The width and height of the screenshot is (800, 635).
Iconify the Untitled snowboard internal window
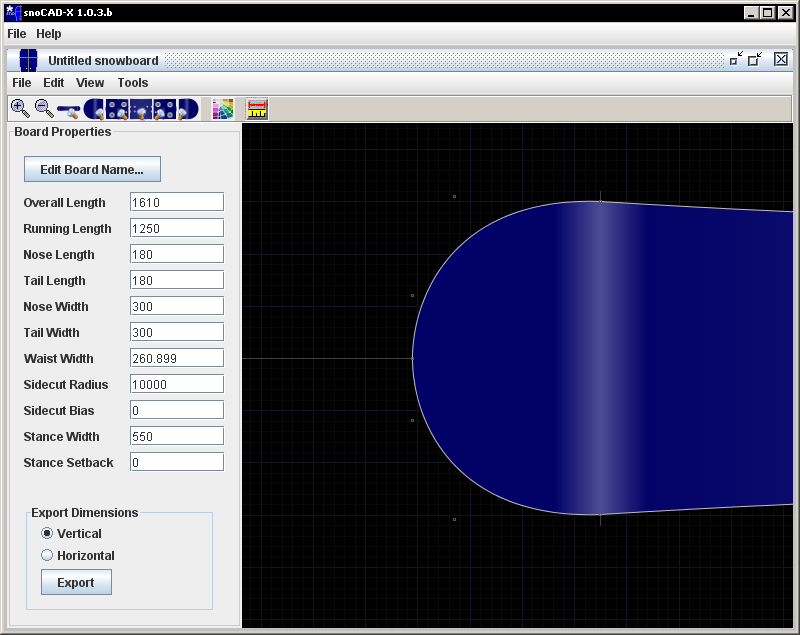(x=736, y=60)
